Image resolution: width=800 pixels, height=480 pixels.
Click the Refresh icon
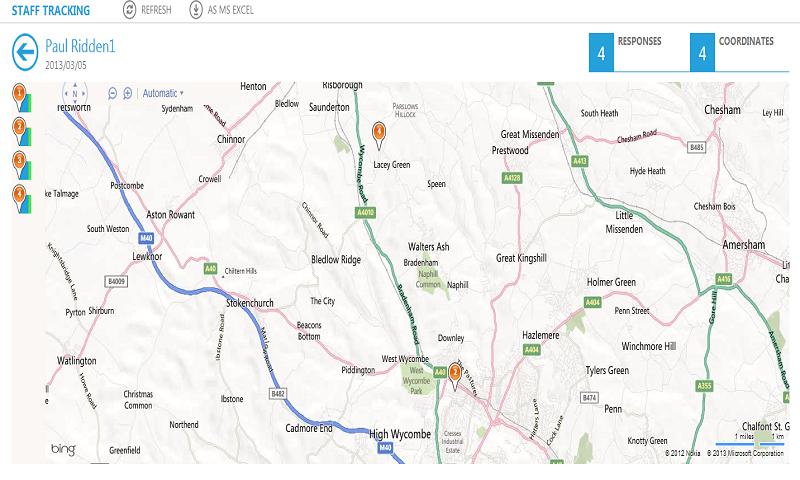pyautogui.click(x=130, y=10)
